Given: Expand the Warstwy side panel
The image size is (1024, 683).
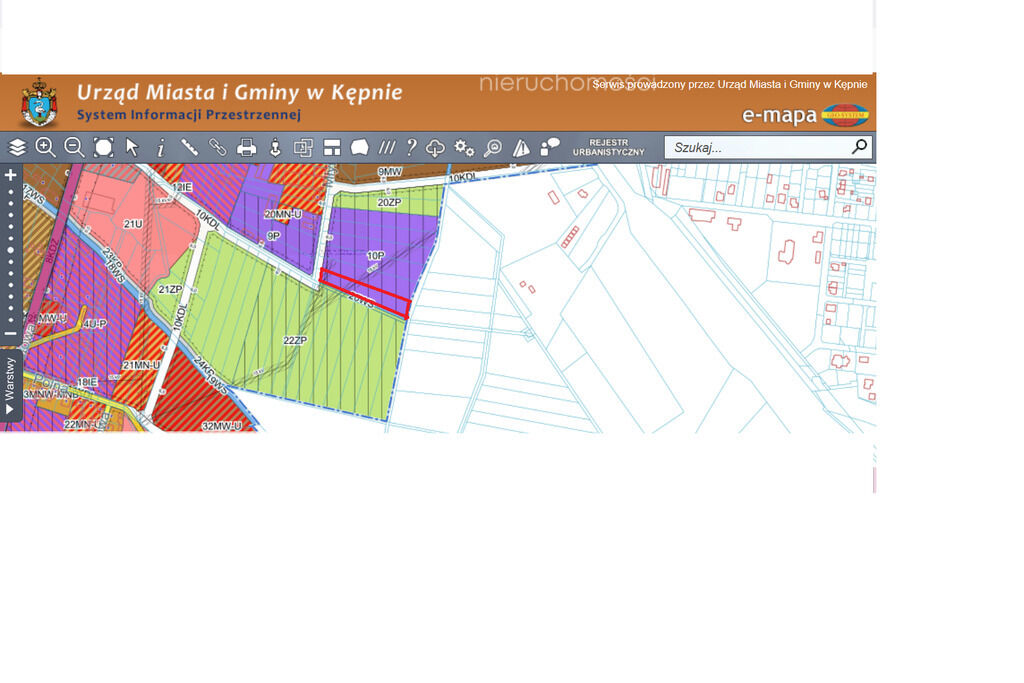Looking at the screenshot, I should coord(11,385).
